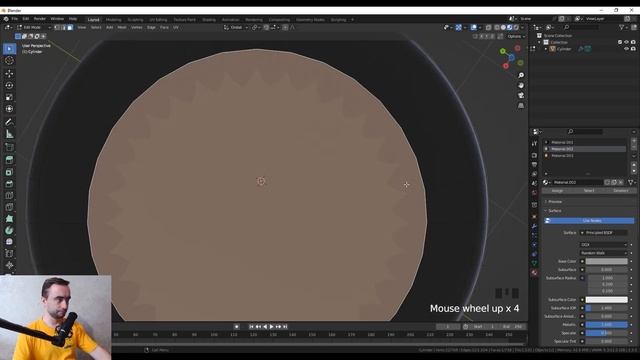The height and width of the screenshot is (360, 640).
Task: Open the Tool properties tab icon
Action: pos(534,144)
